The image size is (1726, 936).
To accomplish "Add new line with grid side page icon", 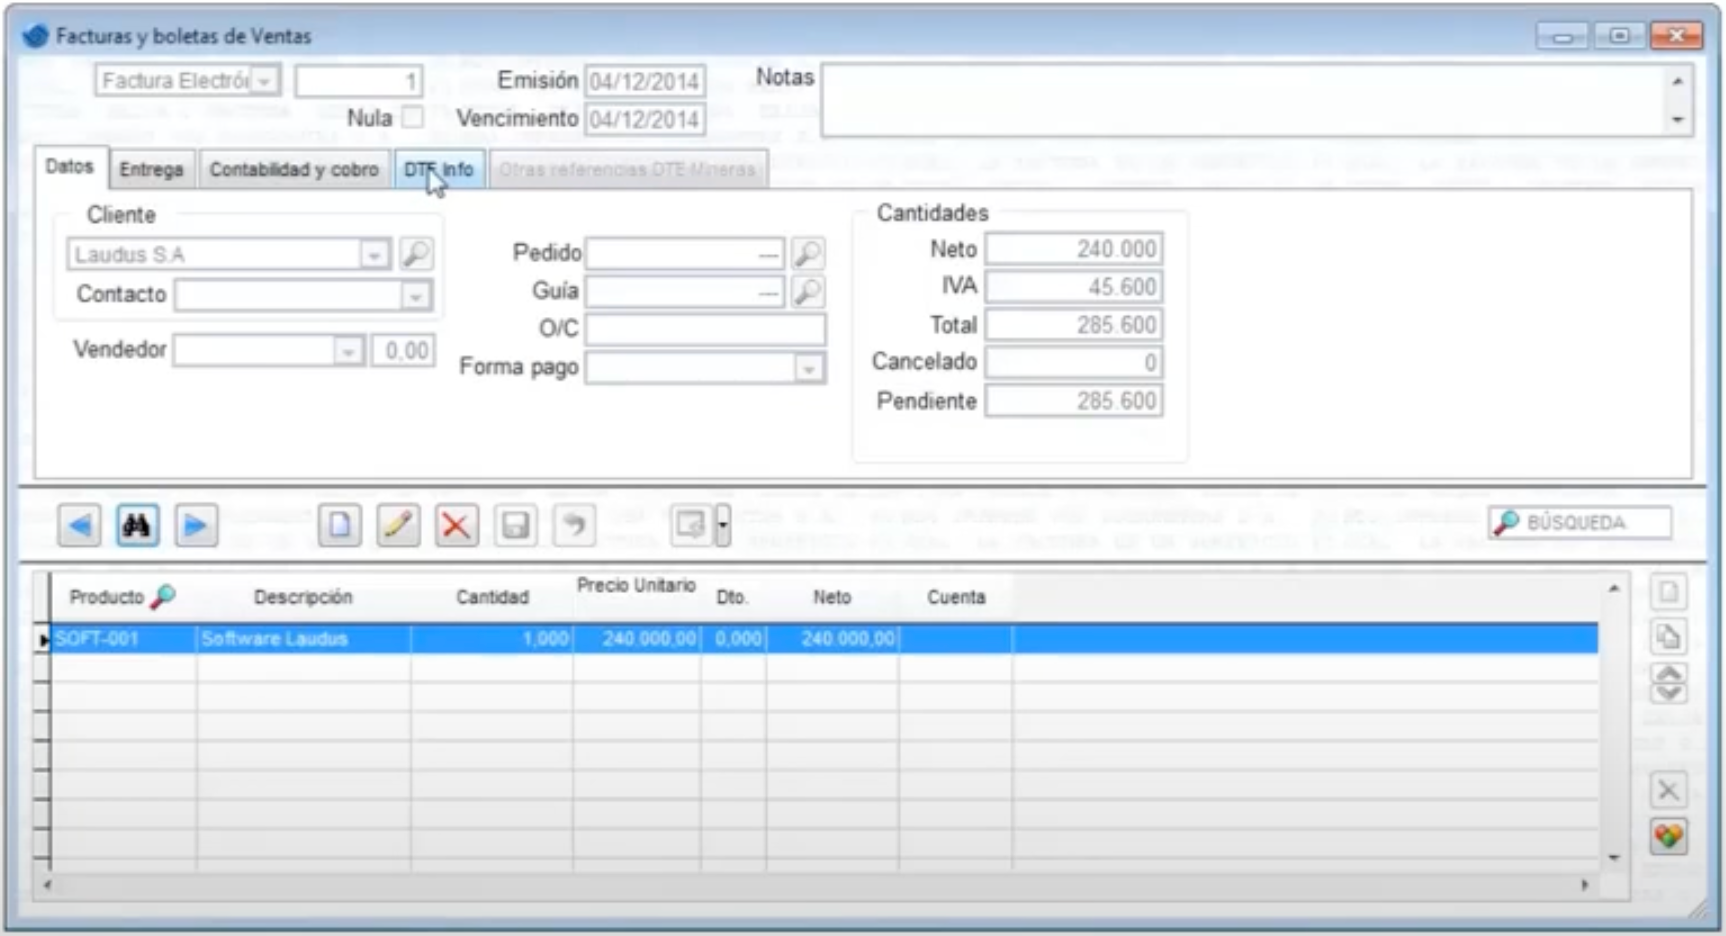I will pyautogui.click(x=1668, y=592).
